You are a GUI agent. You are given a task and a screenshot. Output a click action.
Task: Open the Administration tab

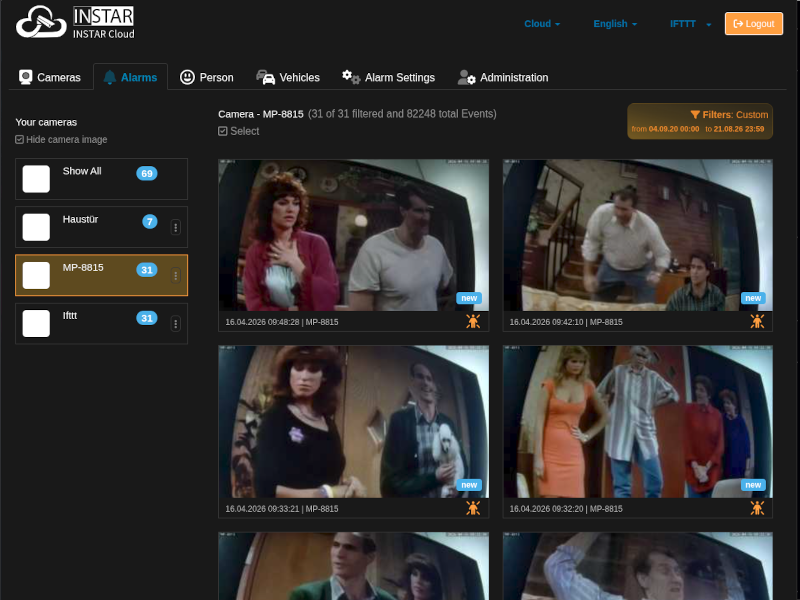coord(503,78)
